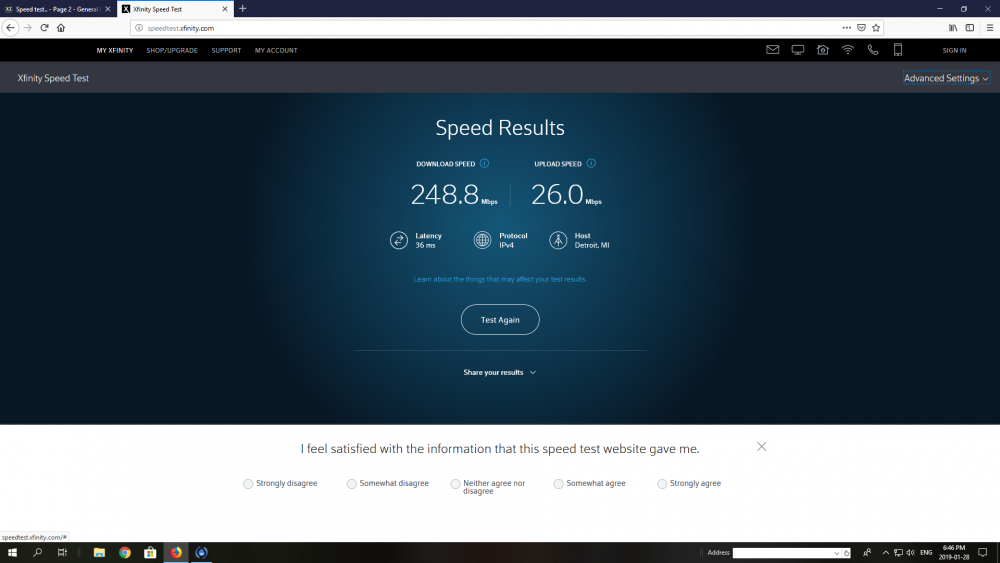Click the download speed info icon
The width and height of the screenshot is (1000, 563).
point(484,163)
